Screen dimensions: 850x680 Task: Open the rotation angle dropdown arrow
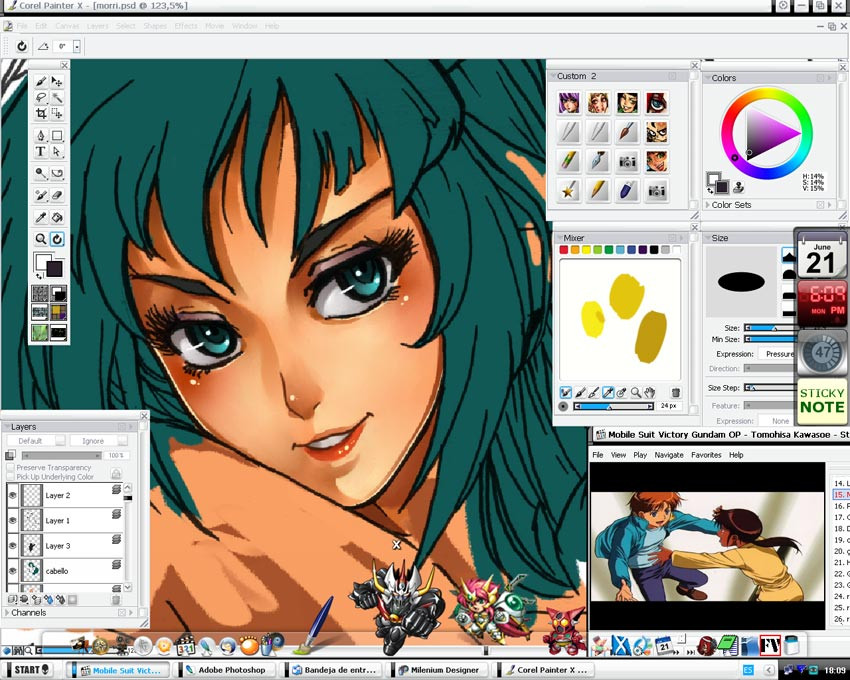point(77,47)
